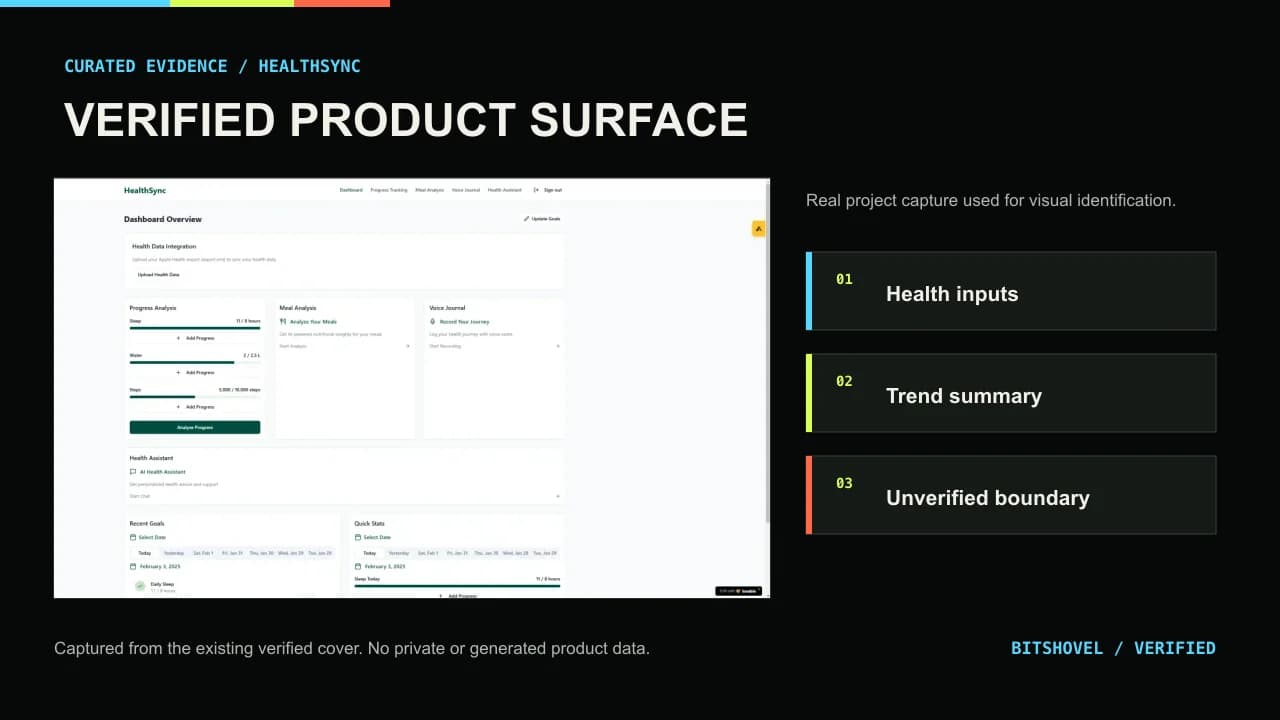Click the Steps progress bar

point(195,397)
